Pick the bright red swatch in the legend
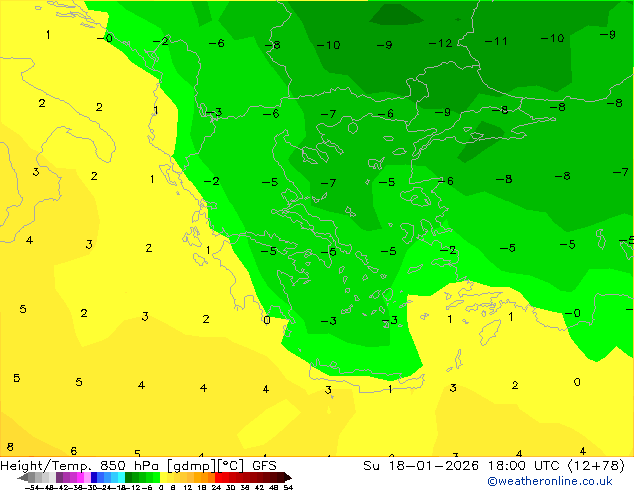The image size is (634, 490). (x=218, y=477)
